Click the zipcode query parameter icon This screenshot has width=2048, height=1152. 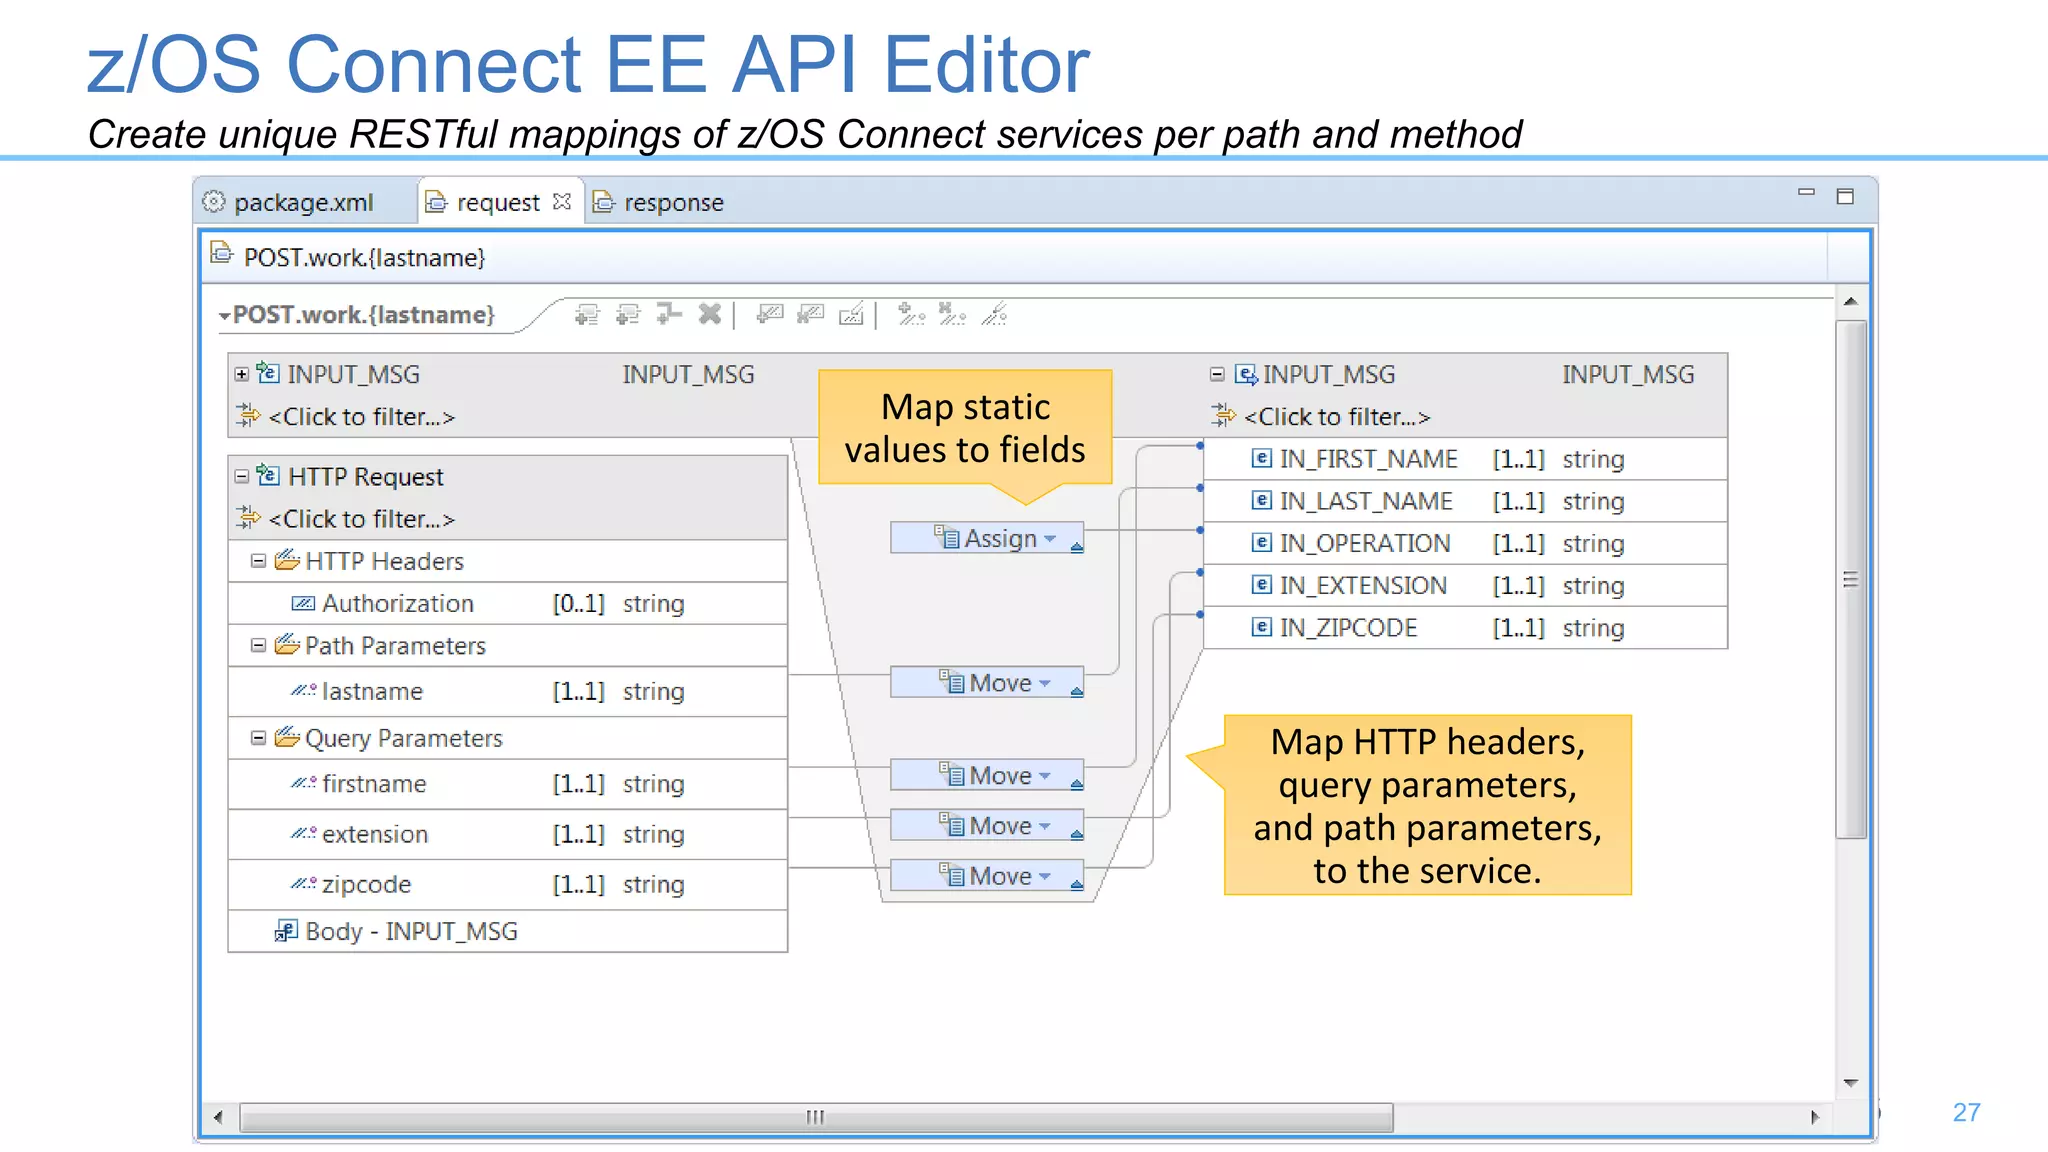[x=303, y=884]
